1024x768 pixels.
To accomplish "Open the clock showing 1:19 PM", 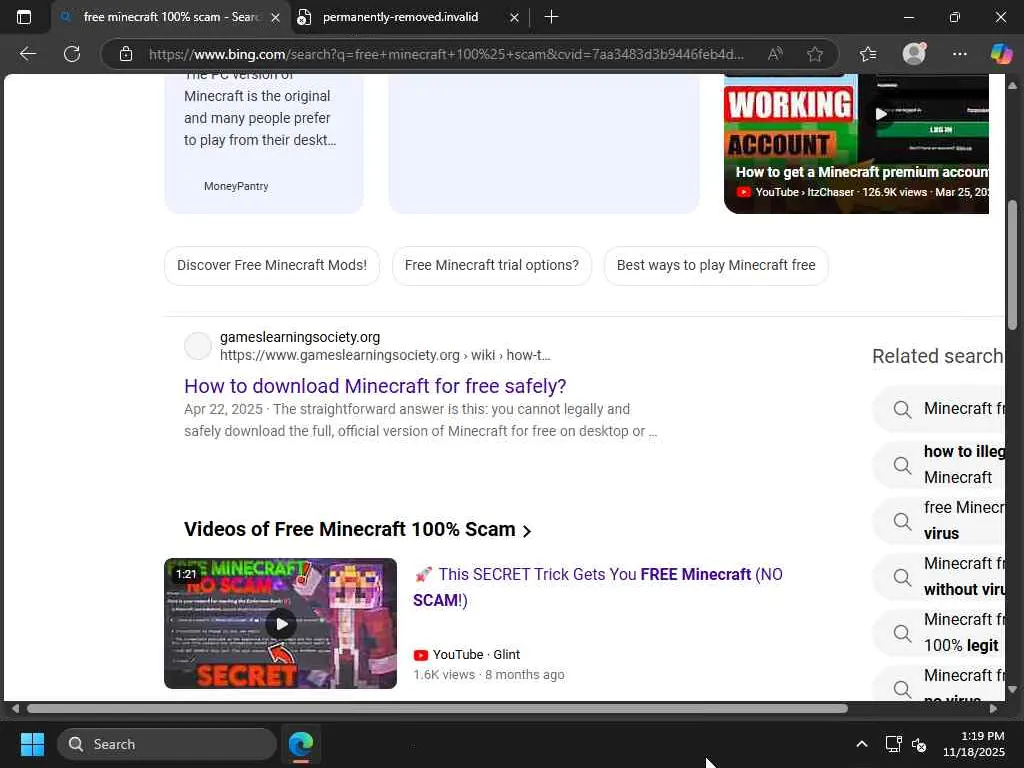I will pyautogui.click(x=973, y=744).
